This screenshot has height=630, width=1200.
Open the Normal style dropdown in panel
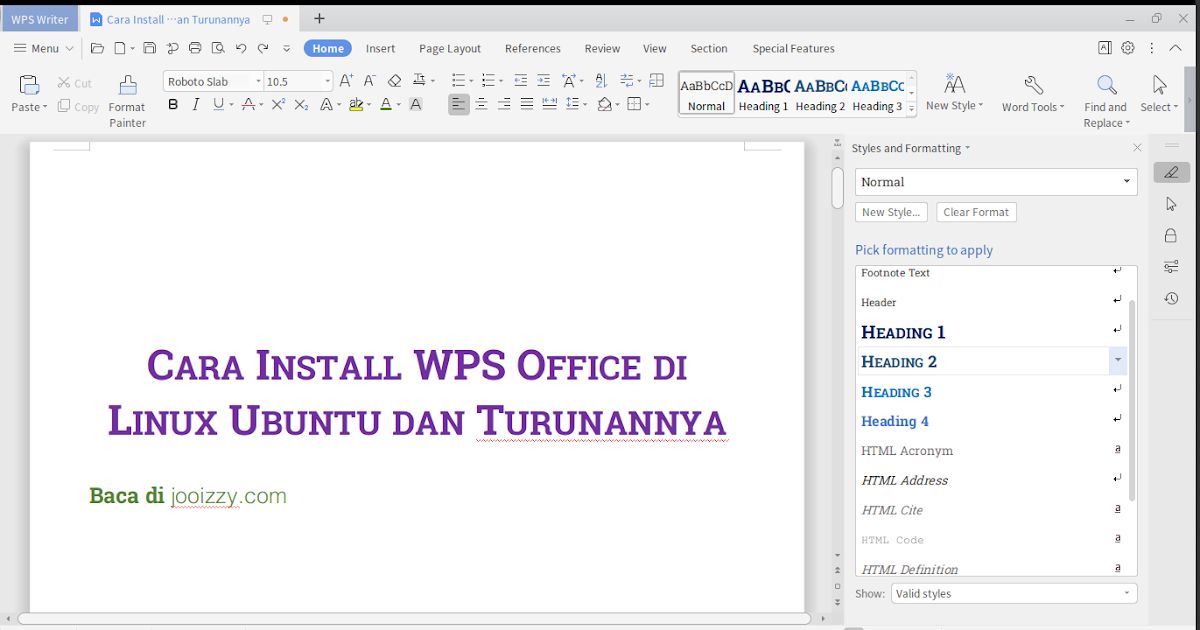(1127, 182)
